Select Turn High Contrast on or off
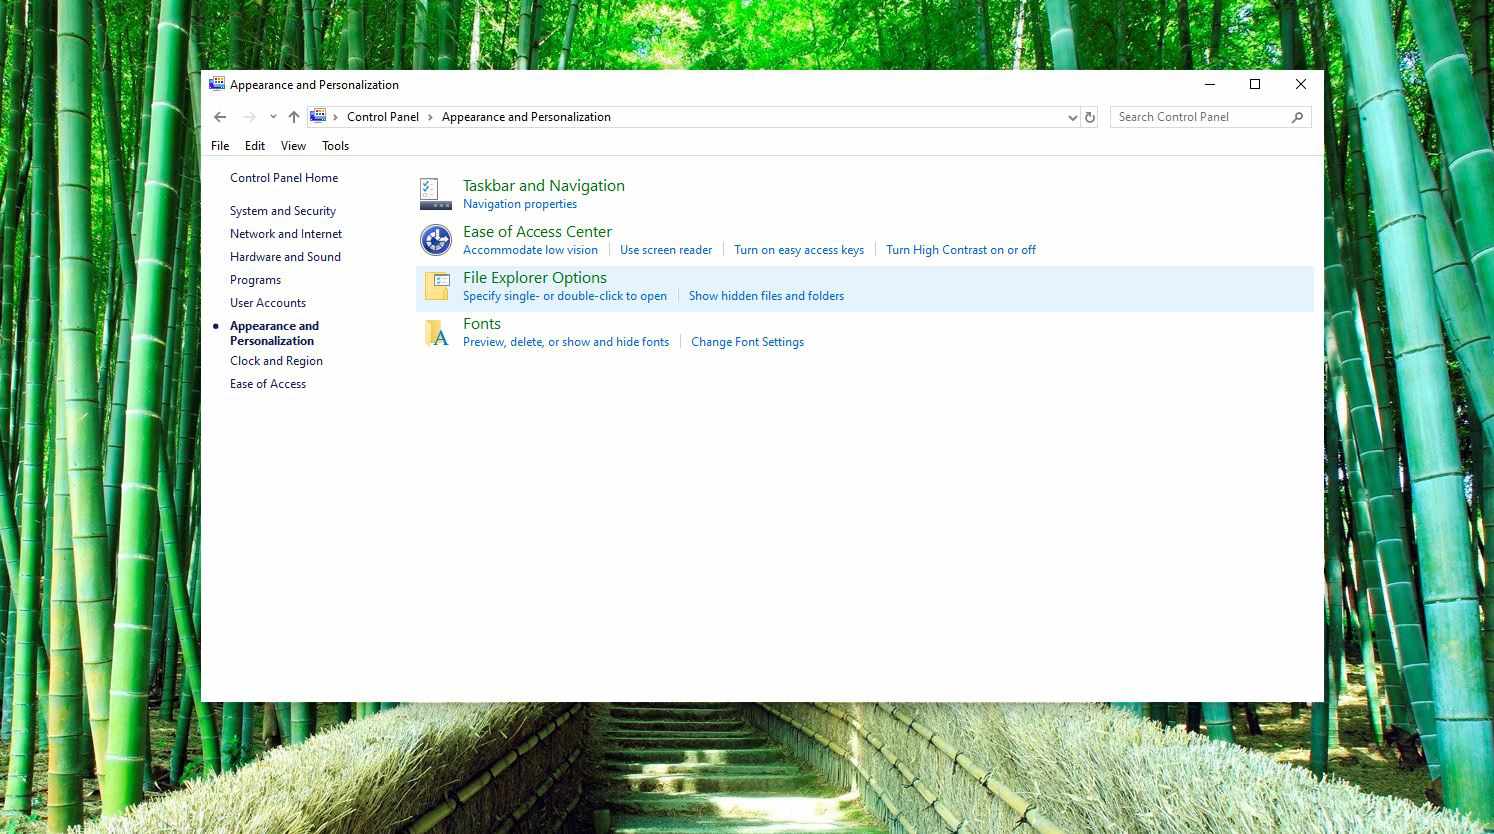1494x834 pixels. (x=961, y=250)
